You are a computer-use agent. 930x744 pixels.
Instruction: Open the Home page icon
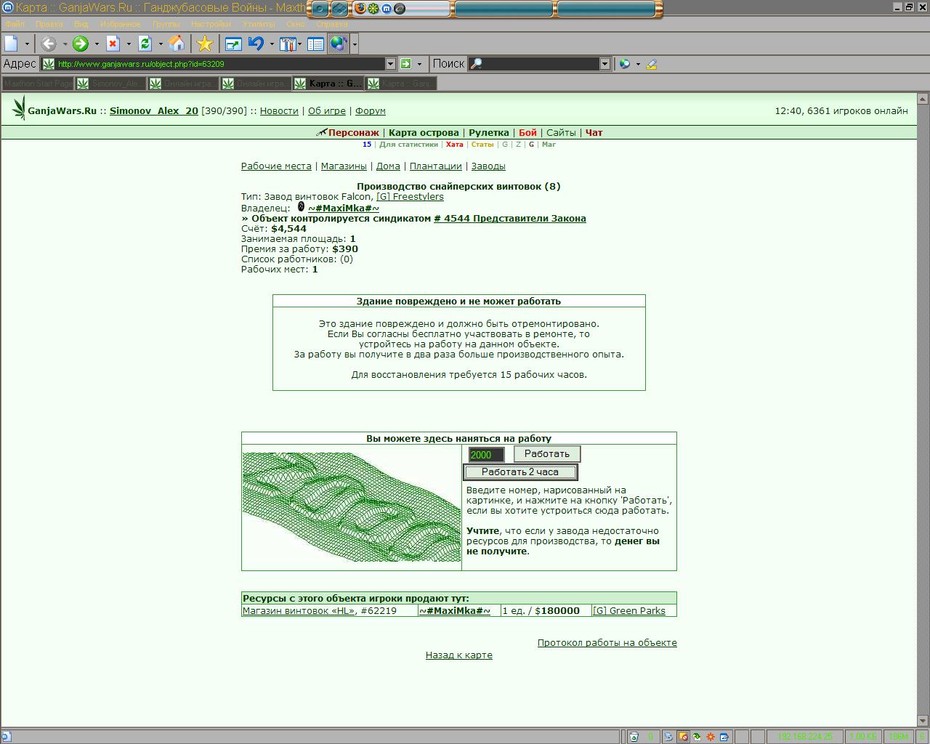click(176, 43)
